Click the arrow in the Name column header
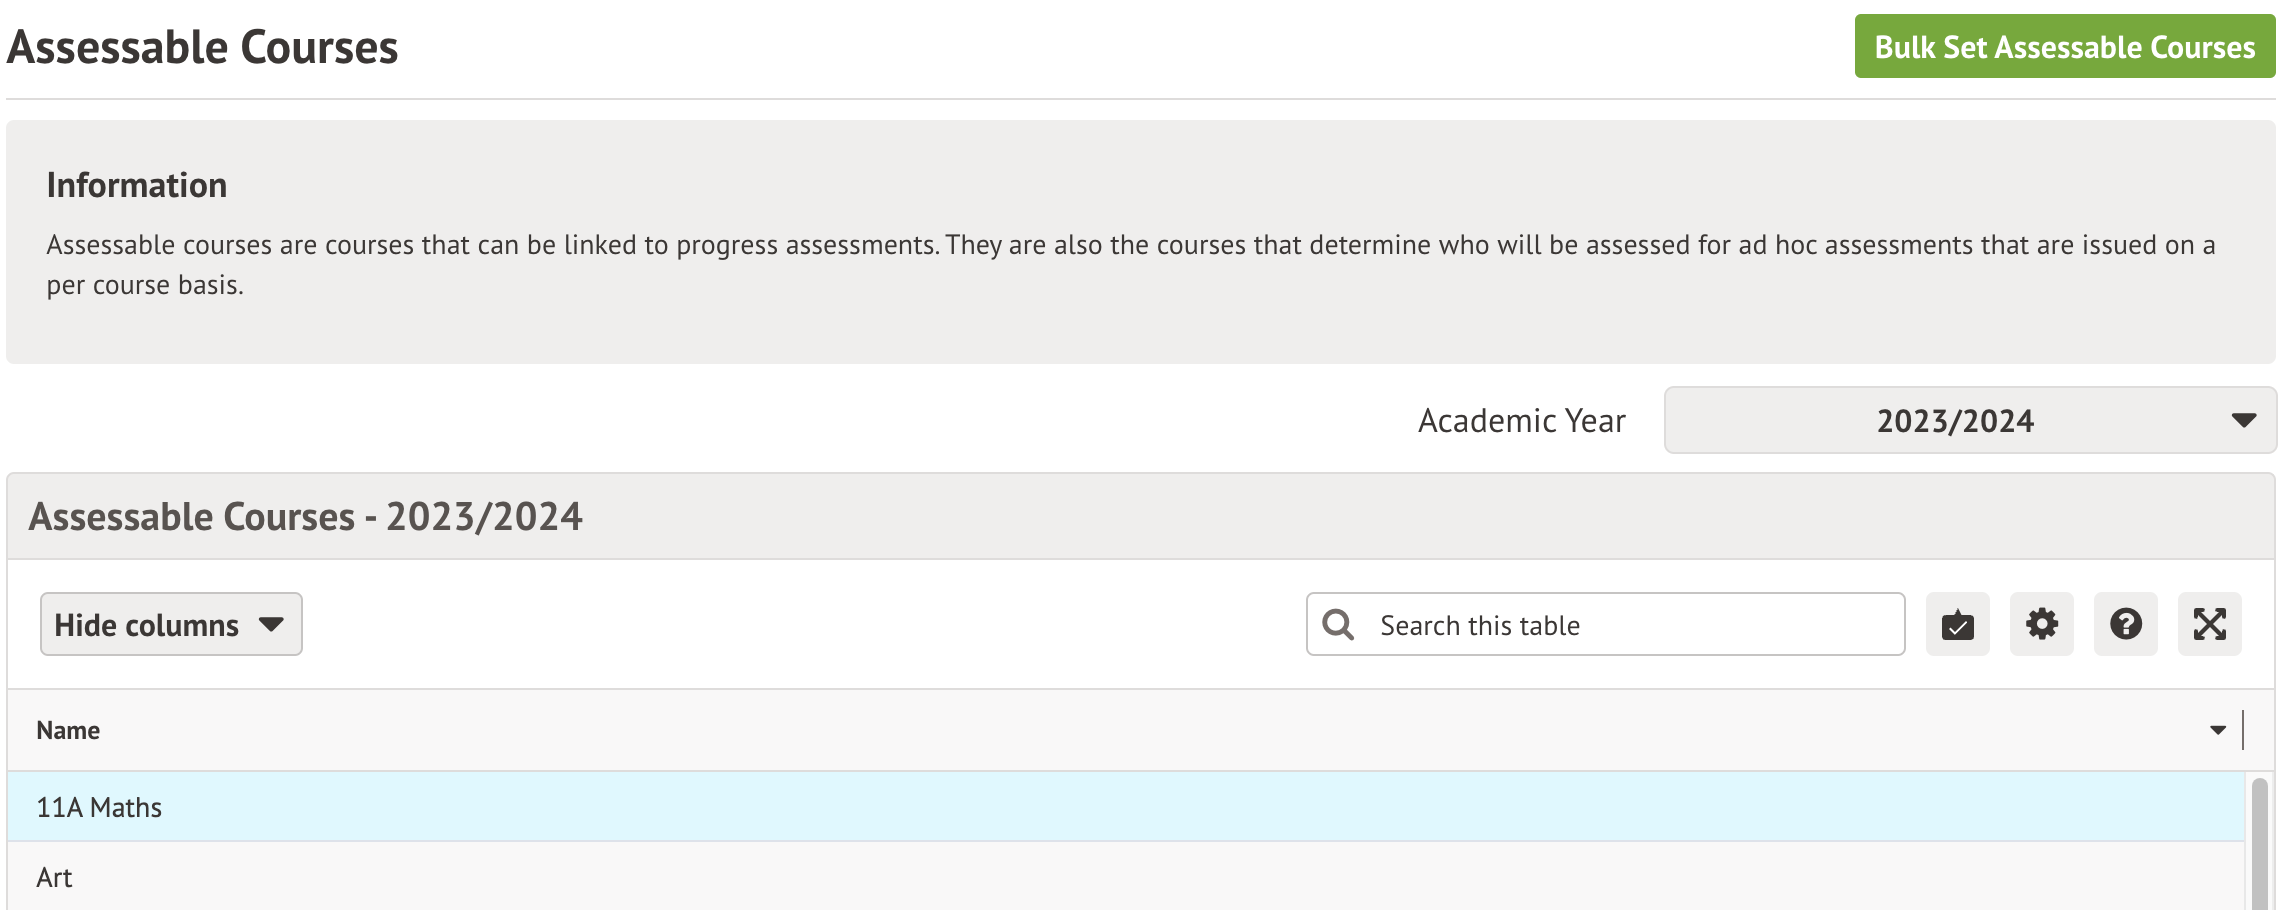2288x910 pixels. pos(2217,731)
